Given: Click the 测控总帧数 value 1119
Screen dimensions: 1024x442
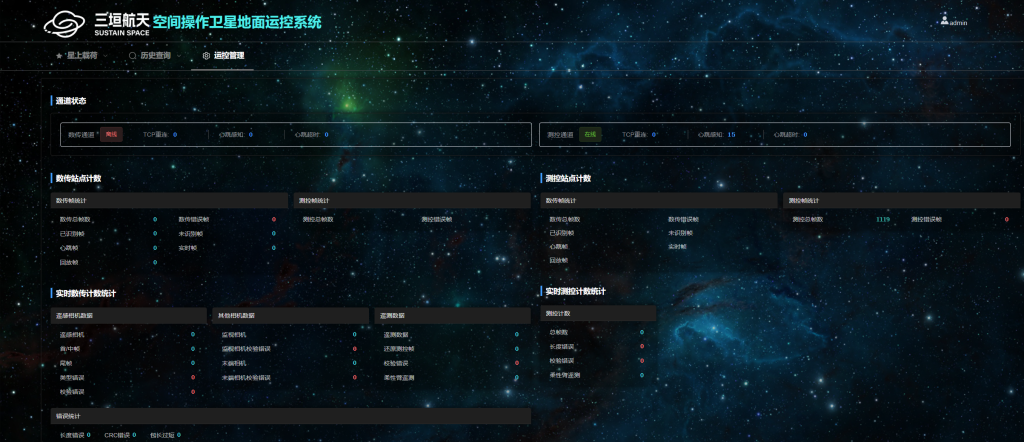Looking at the screenshot, I should [x=883, y=218].
